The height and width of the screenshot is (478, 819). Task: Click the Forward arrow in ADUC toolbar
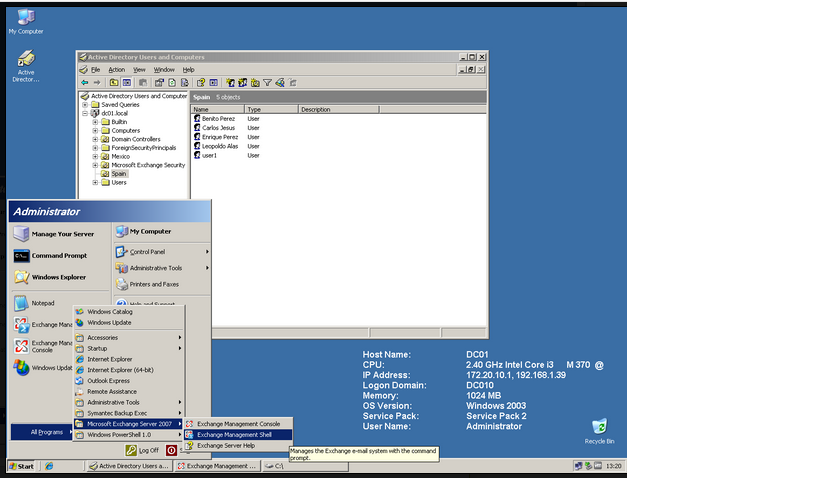click(x=97, y=83)
